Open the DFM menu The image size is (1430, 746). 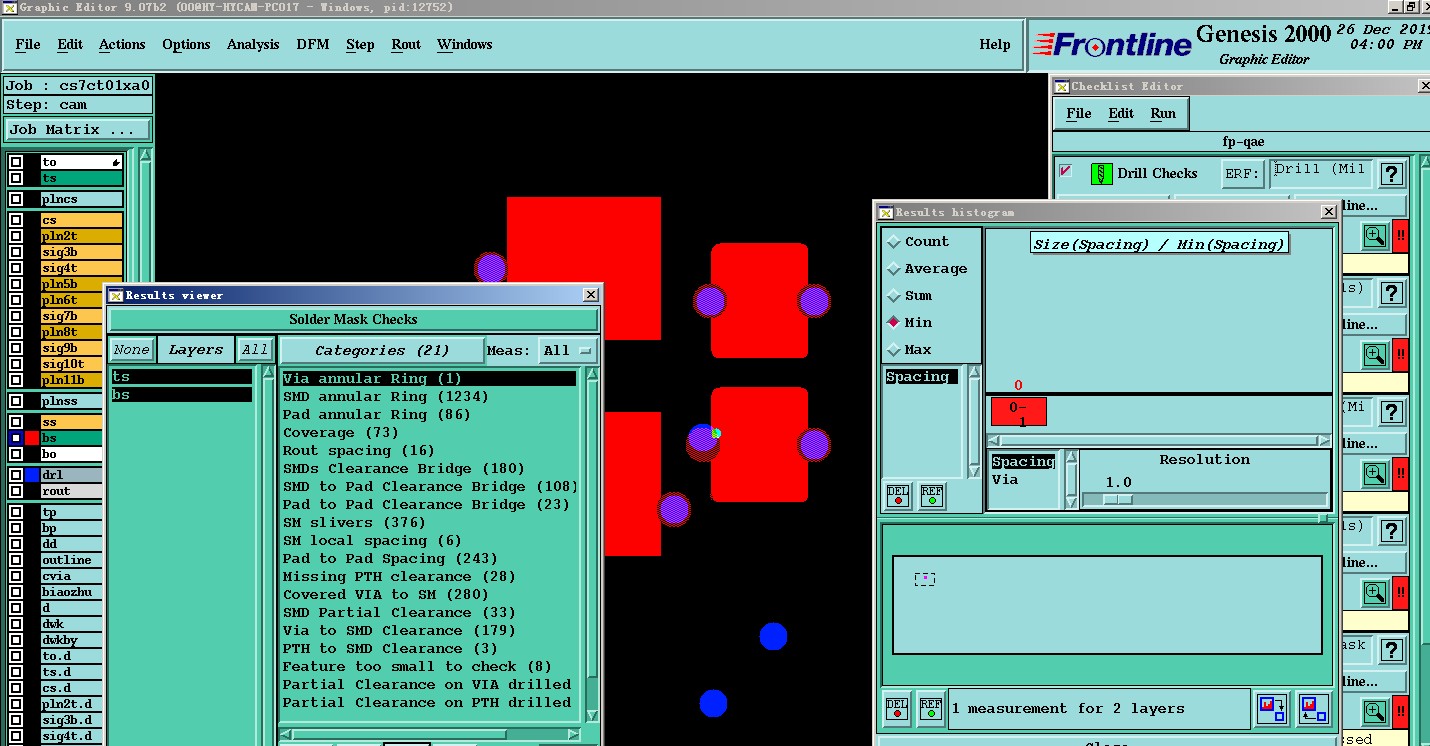(x=312, y=44)
